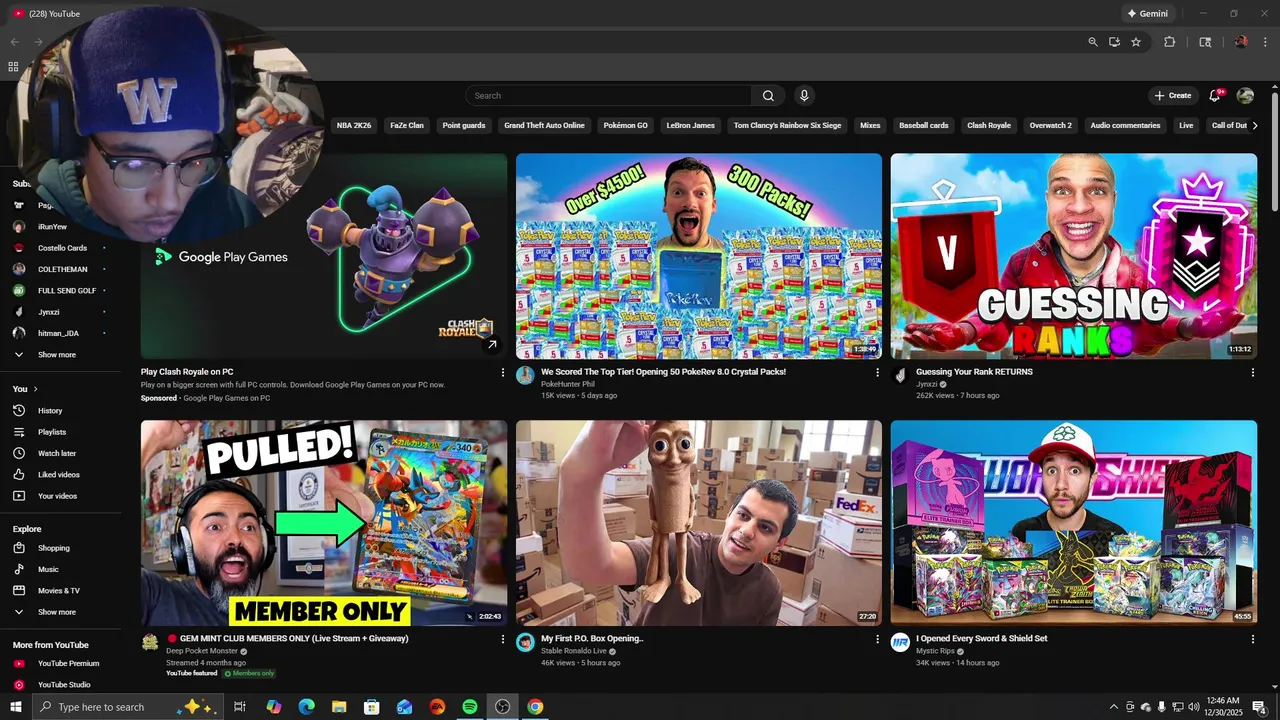The width and height of the screenshot is (1280, 720).
Task: Click the Create button
Action: 1173,96
